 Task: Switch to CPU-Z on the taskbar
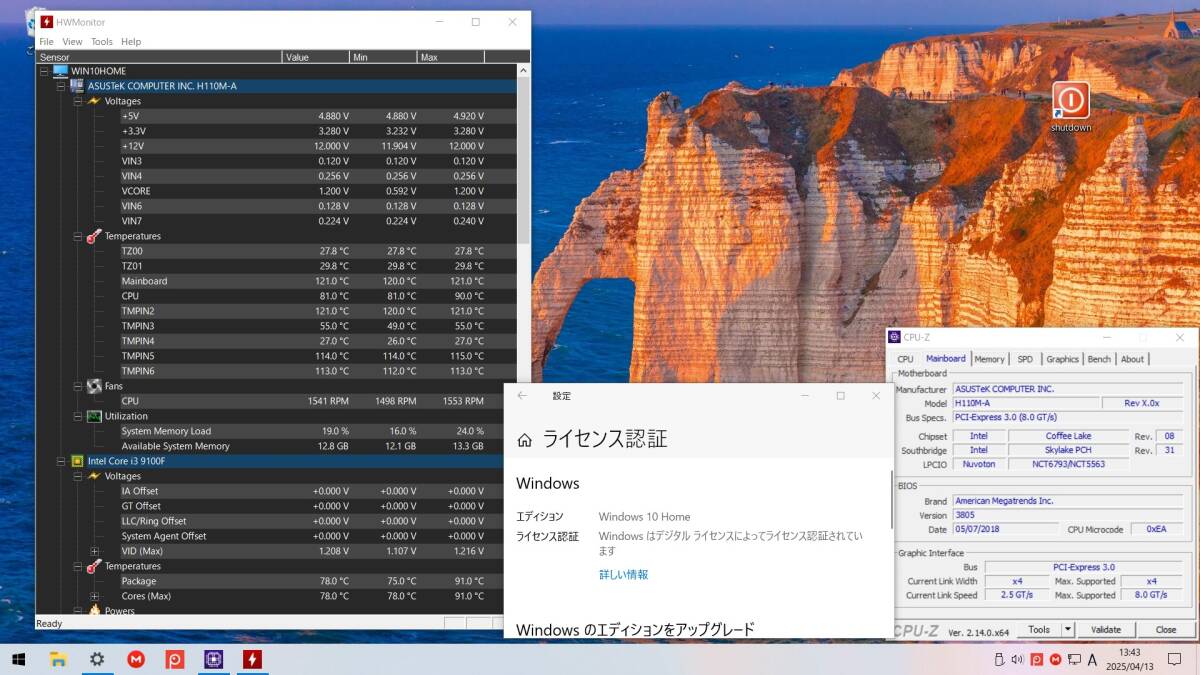point(213,659)
